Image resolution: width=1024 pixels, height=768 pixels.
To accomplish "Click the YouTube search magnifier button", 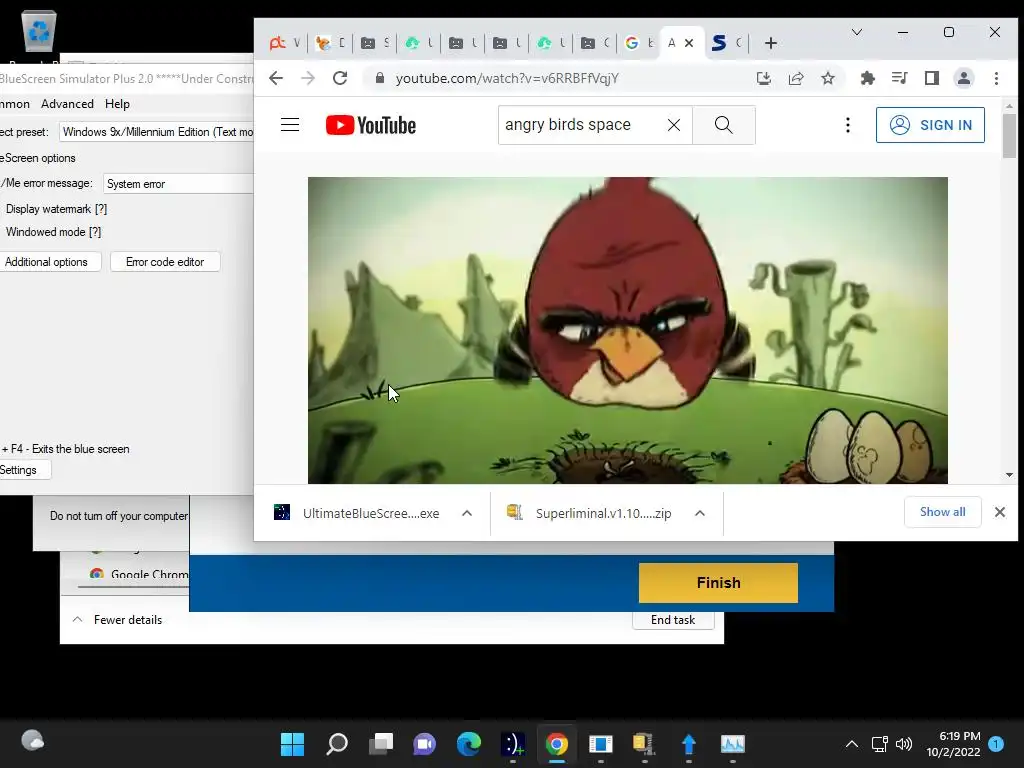I will point(724,125).
